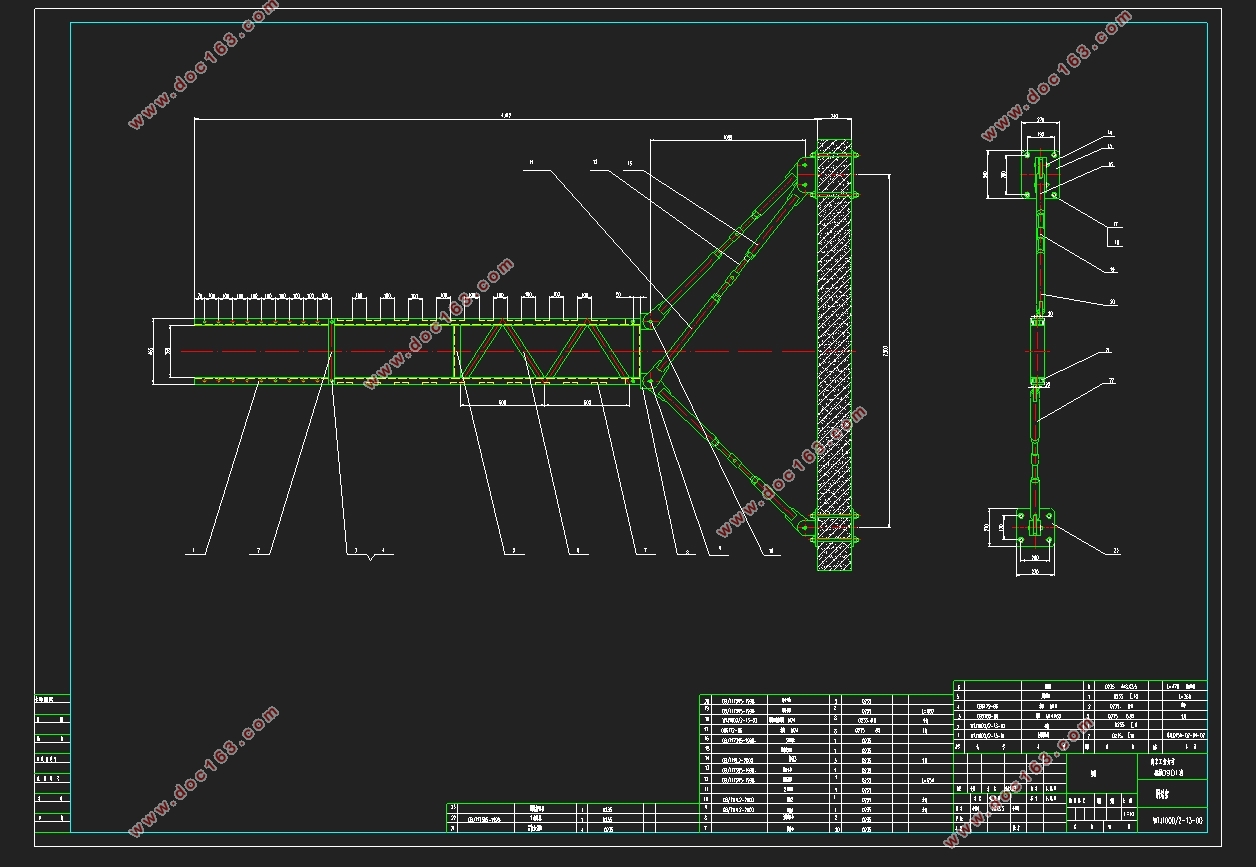Click the vertical dimension right of the wall
Viewport: 1256px width, 867px height.
point(886,350)
